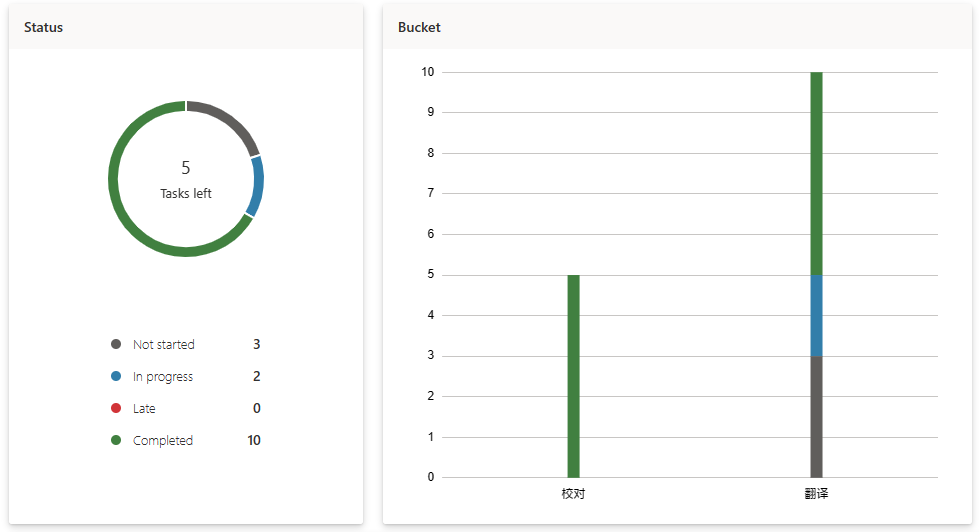Click green segment of 翻译 bar
This screenshot has width=979, height=532.
click(x=816, y=172)
